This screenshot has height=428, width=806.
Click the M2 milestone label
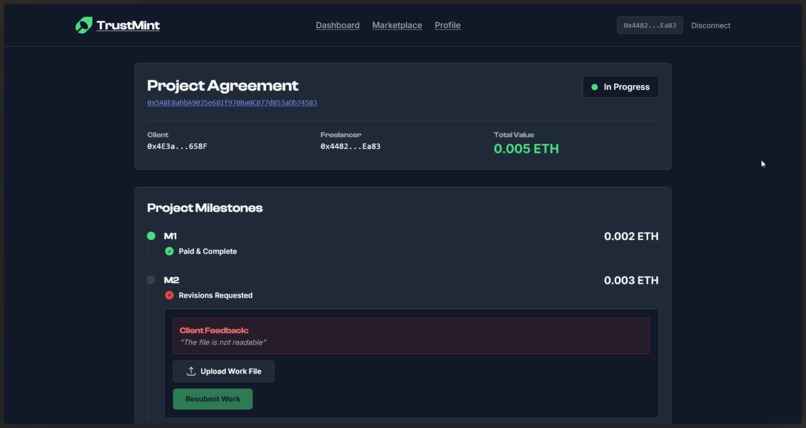pos(171,280)
